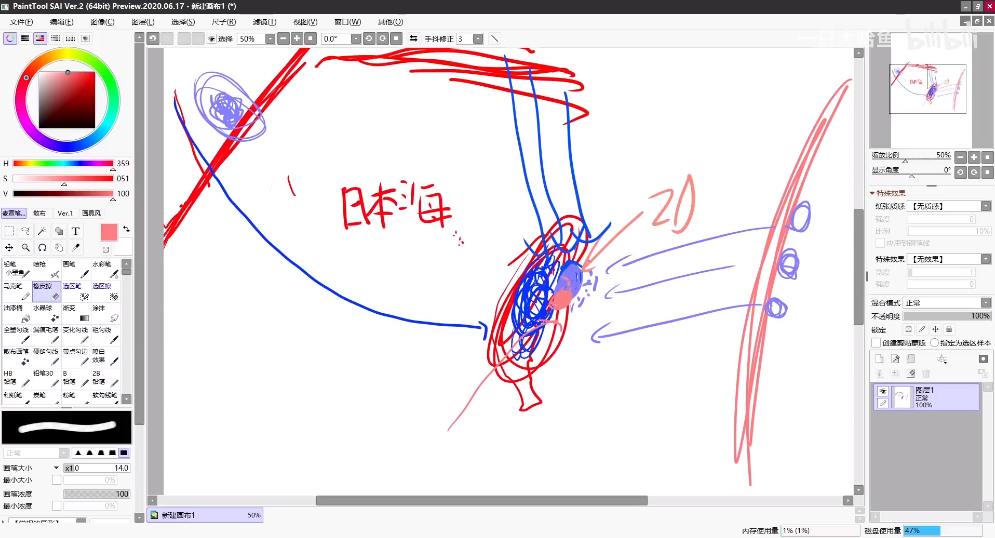This screenshot has height=538, width=995.
Task: Open the brush mode dropdown
Action: tap(63, 452)
